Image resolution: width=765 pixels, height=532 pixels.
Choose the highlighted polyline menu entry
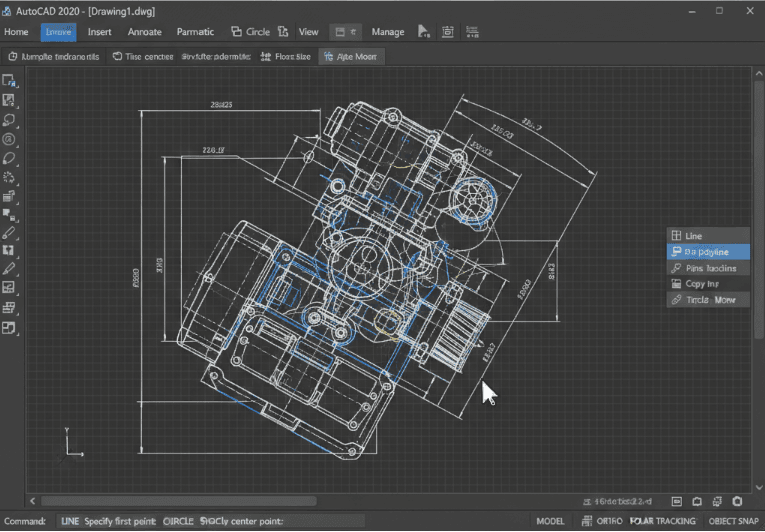(708, 252)
